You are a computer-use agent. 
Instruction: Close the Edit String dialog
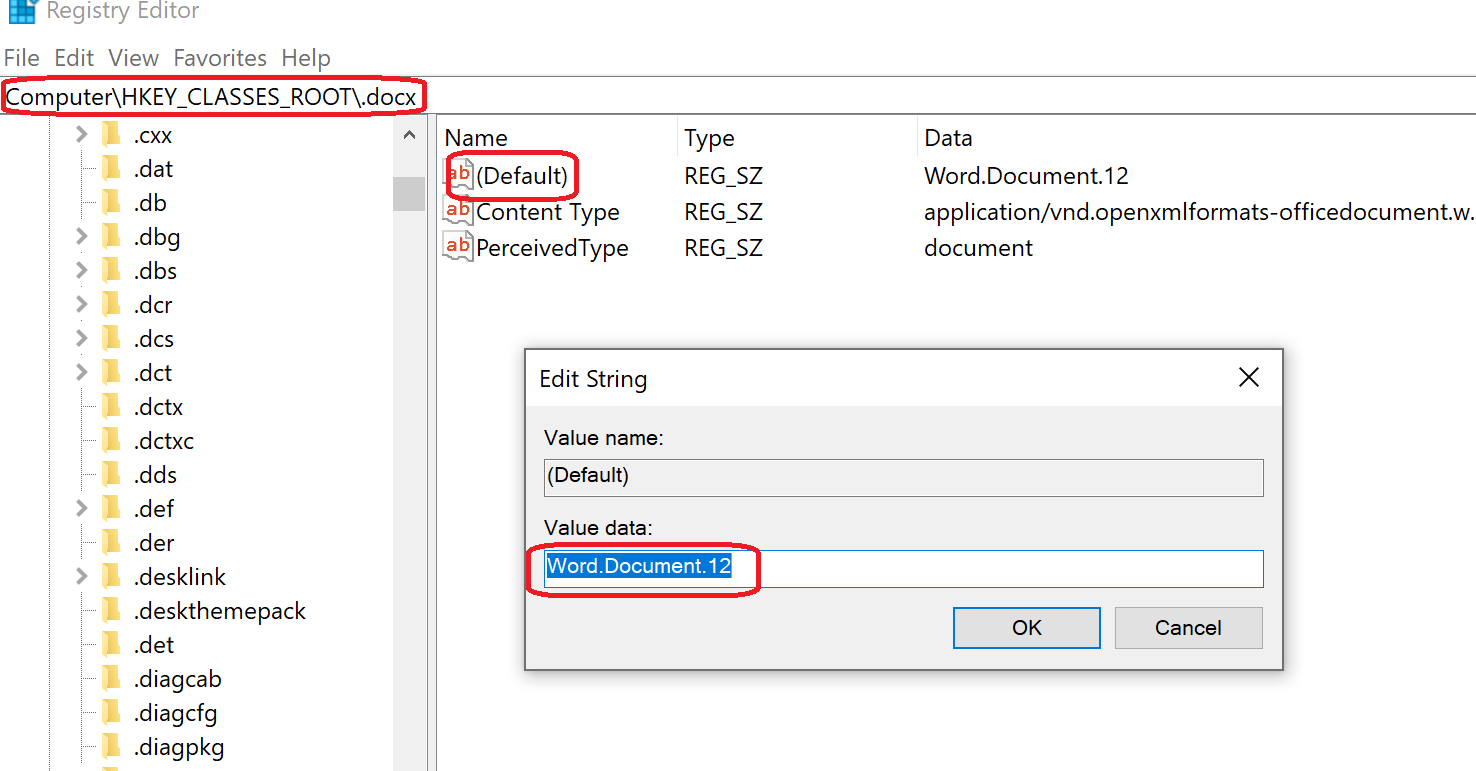(1248, 378)
